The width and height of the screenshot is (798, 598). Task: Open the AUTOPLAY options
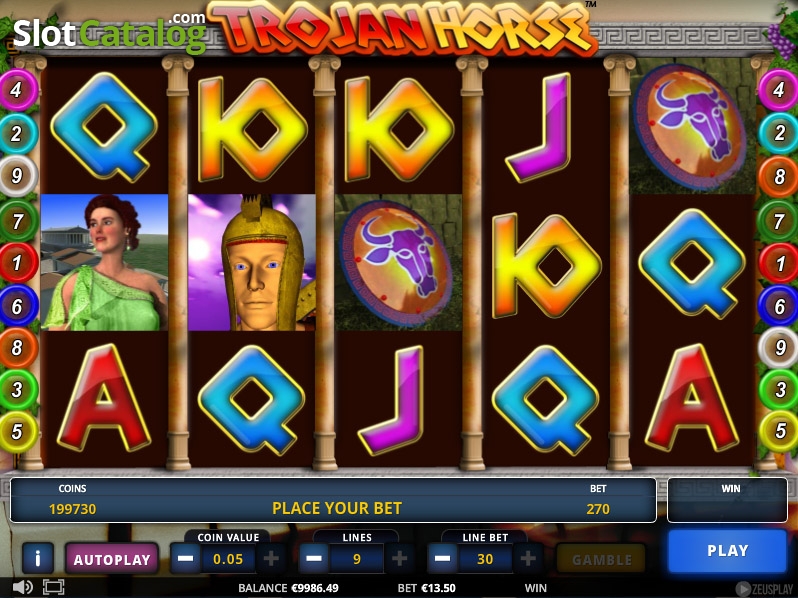112,559
